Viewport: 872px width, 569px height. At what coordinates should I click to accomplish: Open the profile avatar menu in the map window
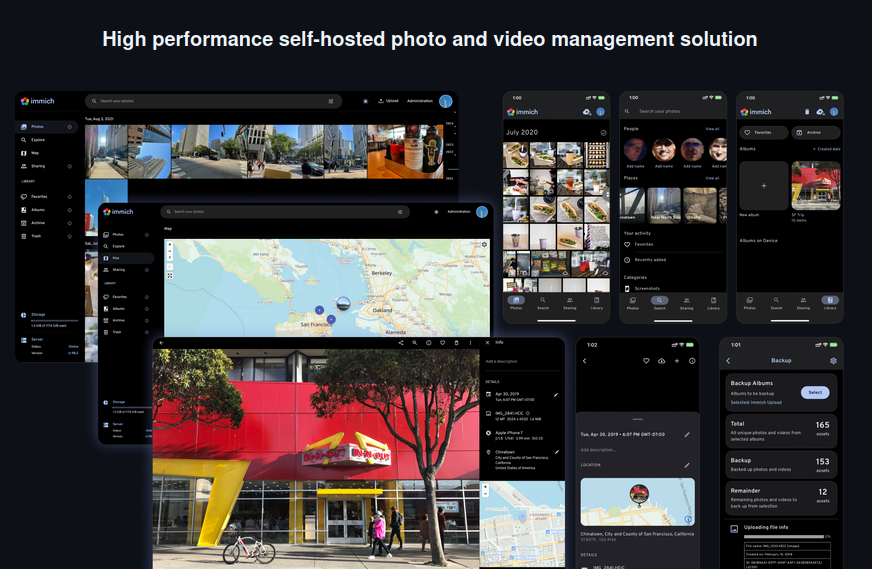(482, 212)
